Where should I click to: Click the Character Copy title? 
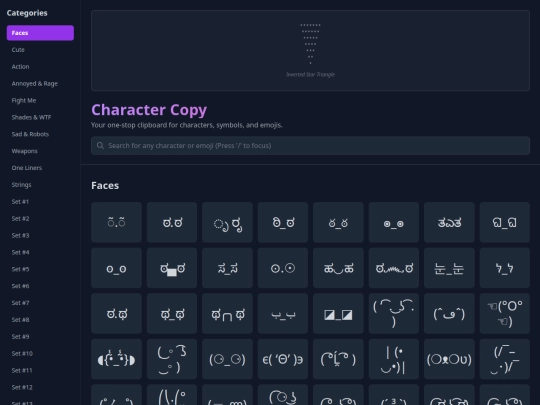(149, 110)
